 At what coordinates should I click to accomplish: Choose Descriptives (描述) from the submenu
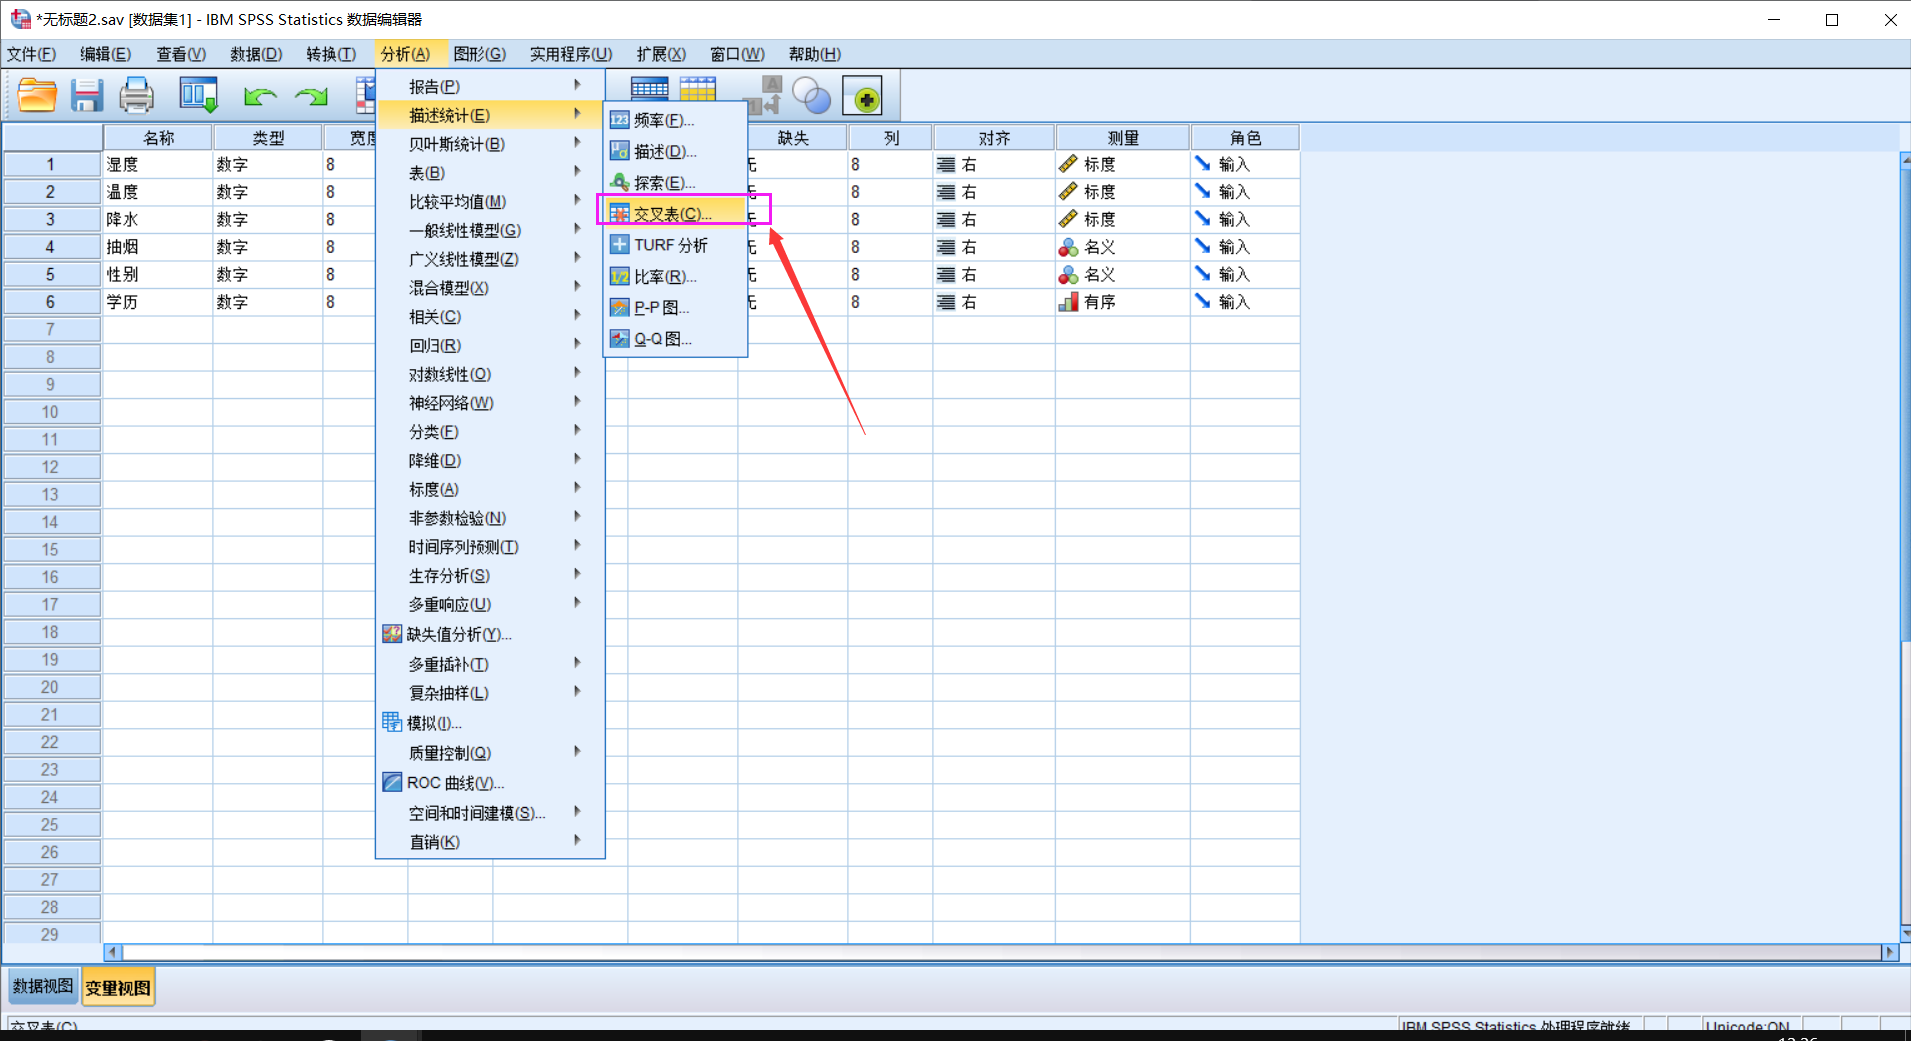click(675, 152)
